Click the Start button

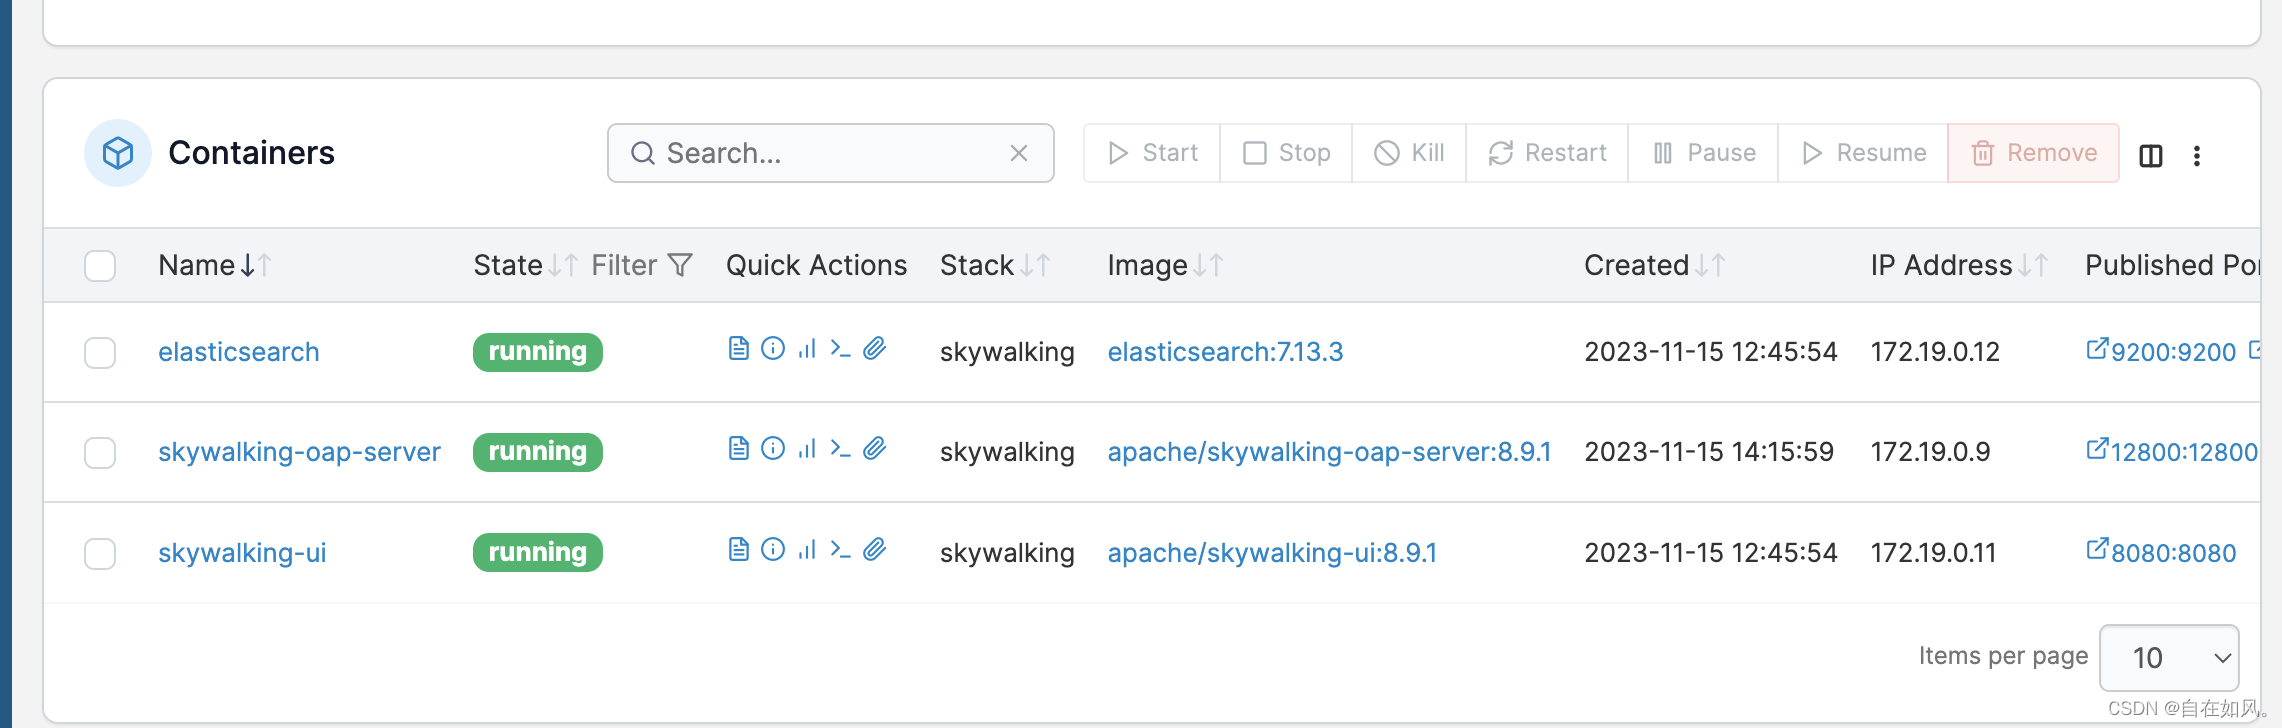click(x=1152, y=153)
